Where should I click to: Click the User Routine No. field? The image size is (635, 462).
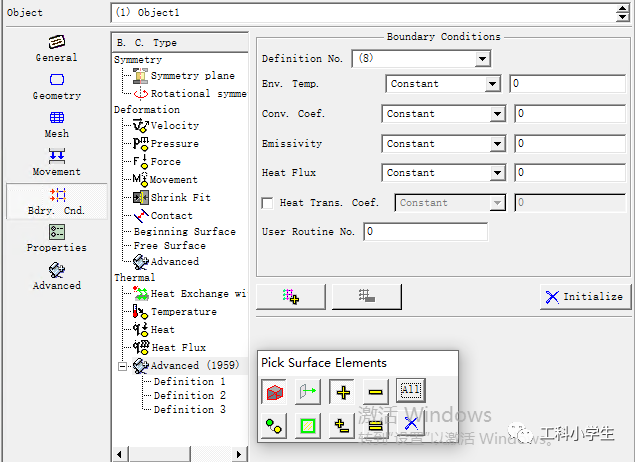coord(426,232)
